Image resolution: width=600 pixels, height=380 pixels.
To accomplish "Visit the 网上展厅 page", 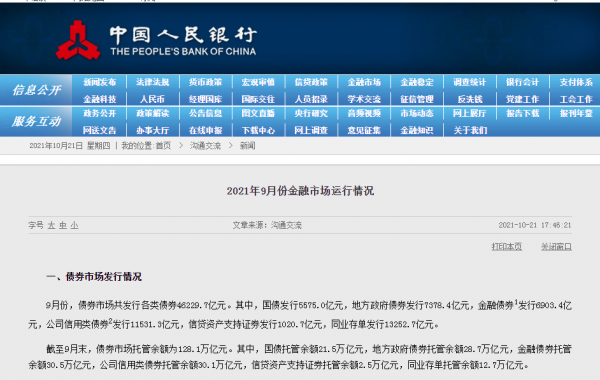I will pyautogui.click(x=470, y=113).
